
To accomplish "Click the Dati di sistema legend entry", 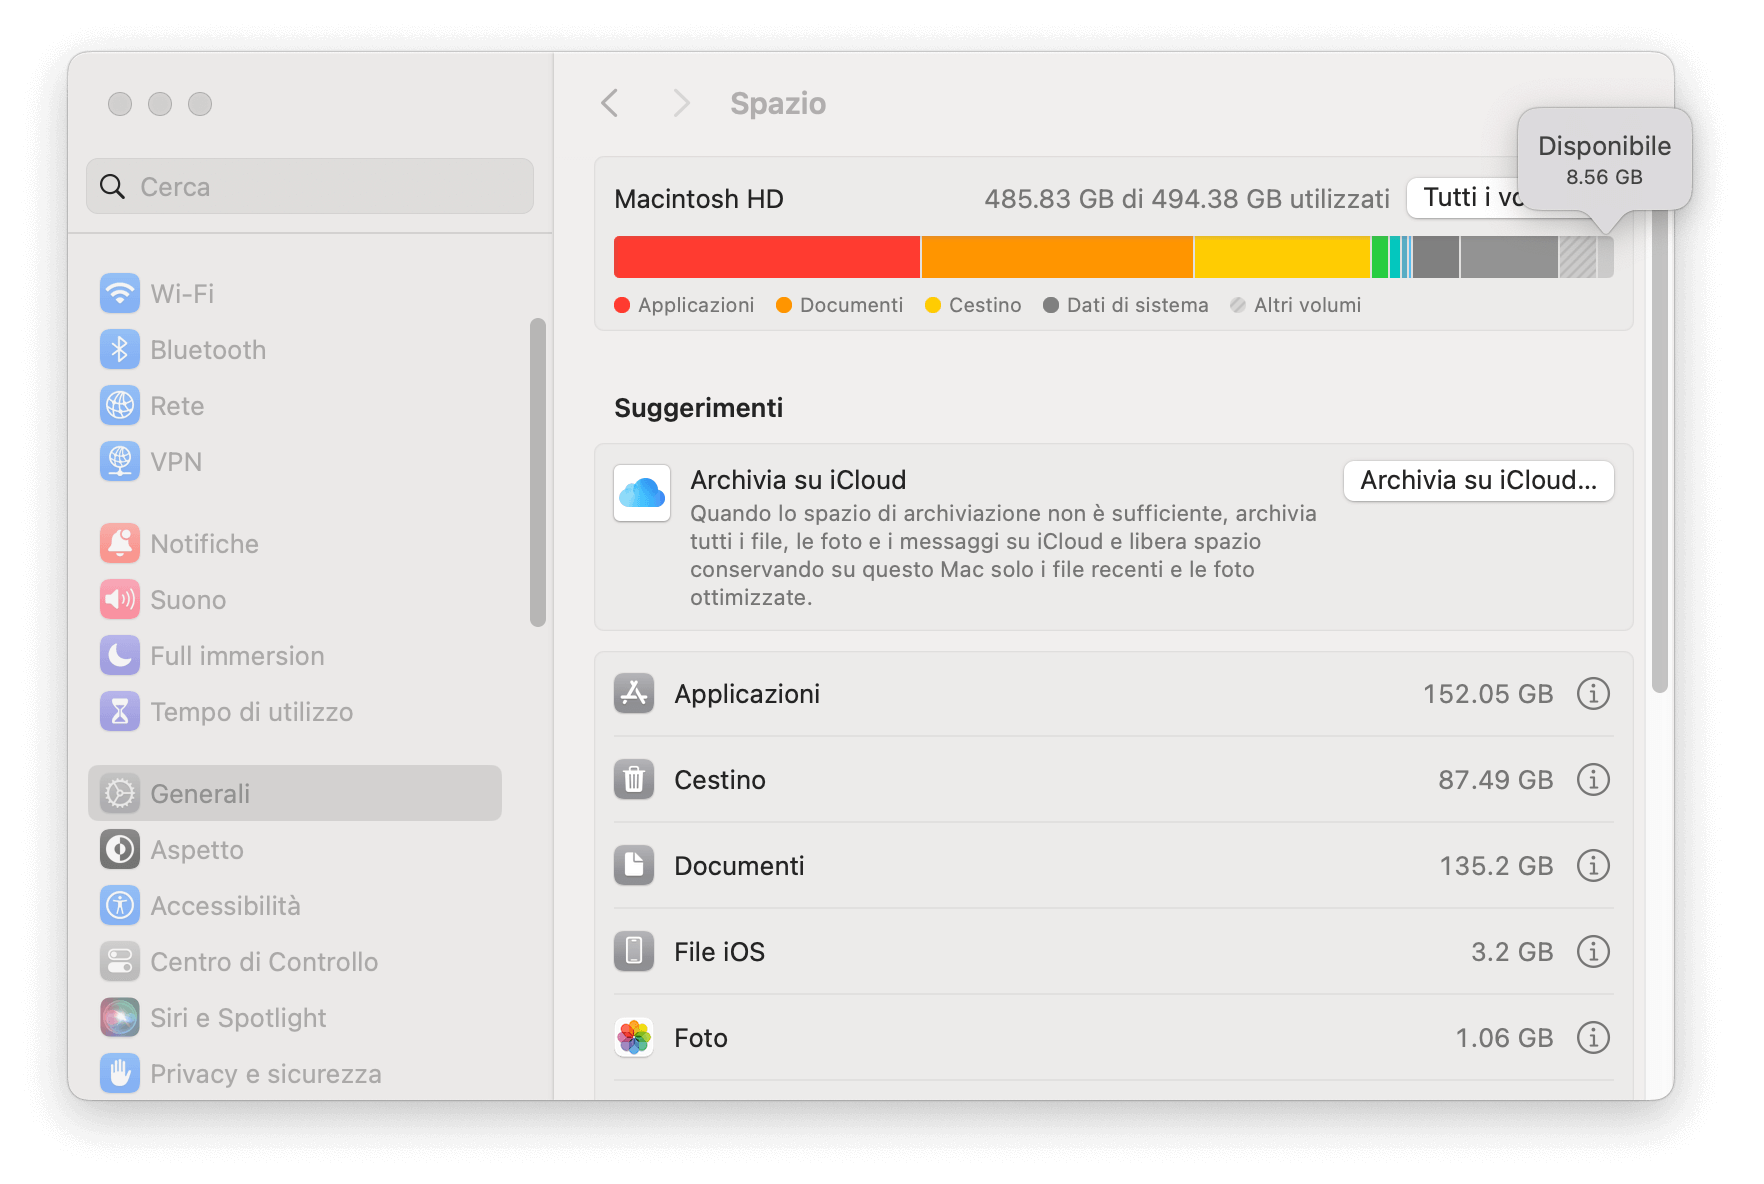I will click(1126, 305).
